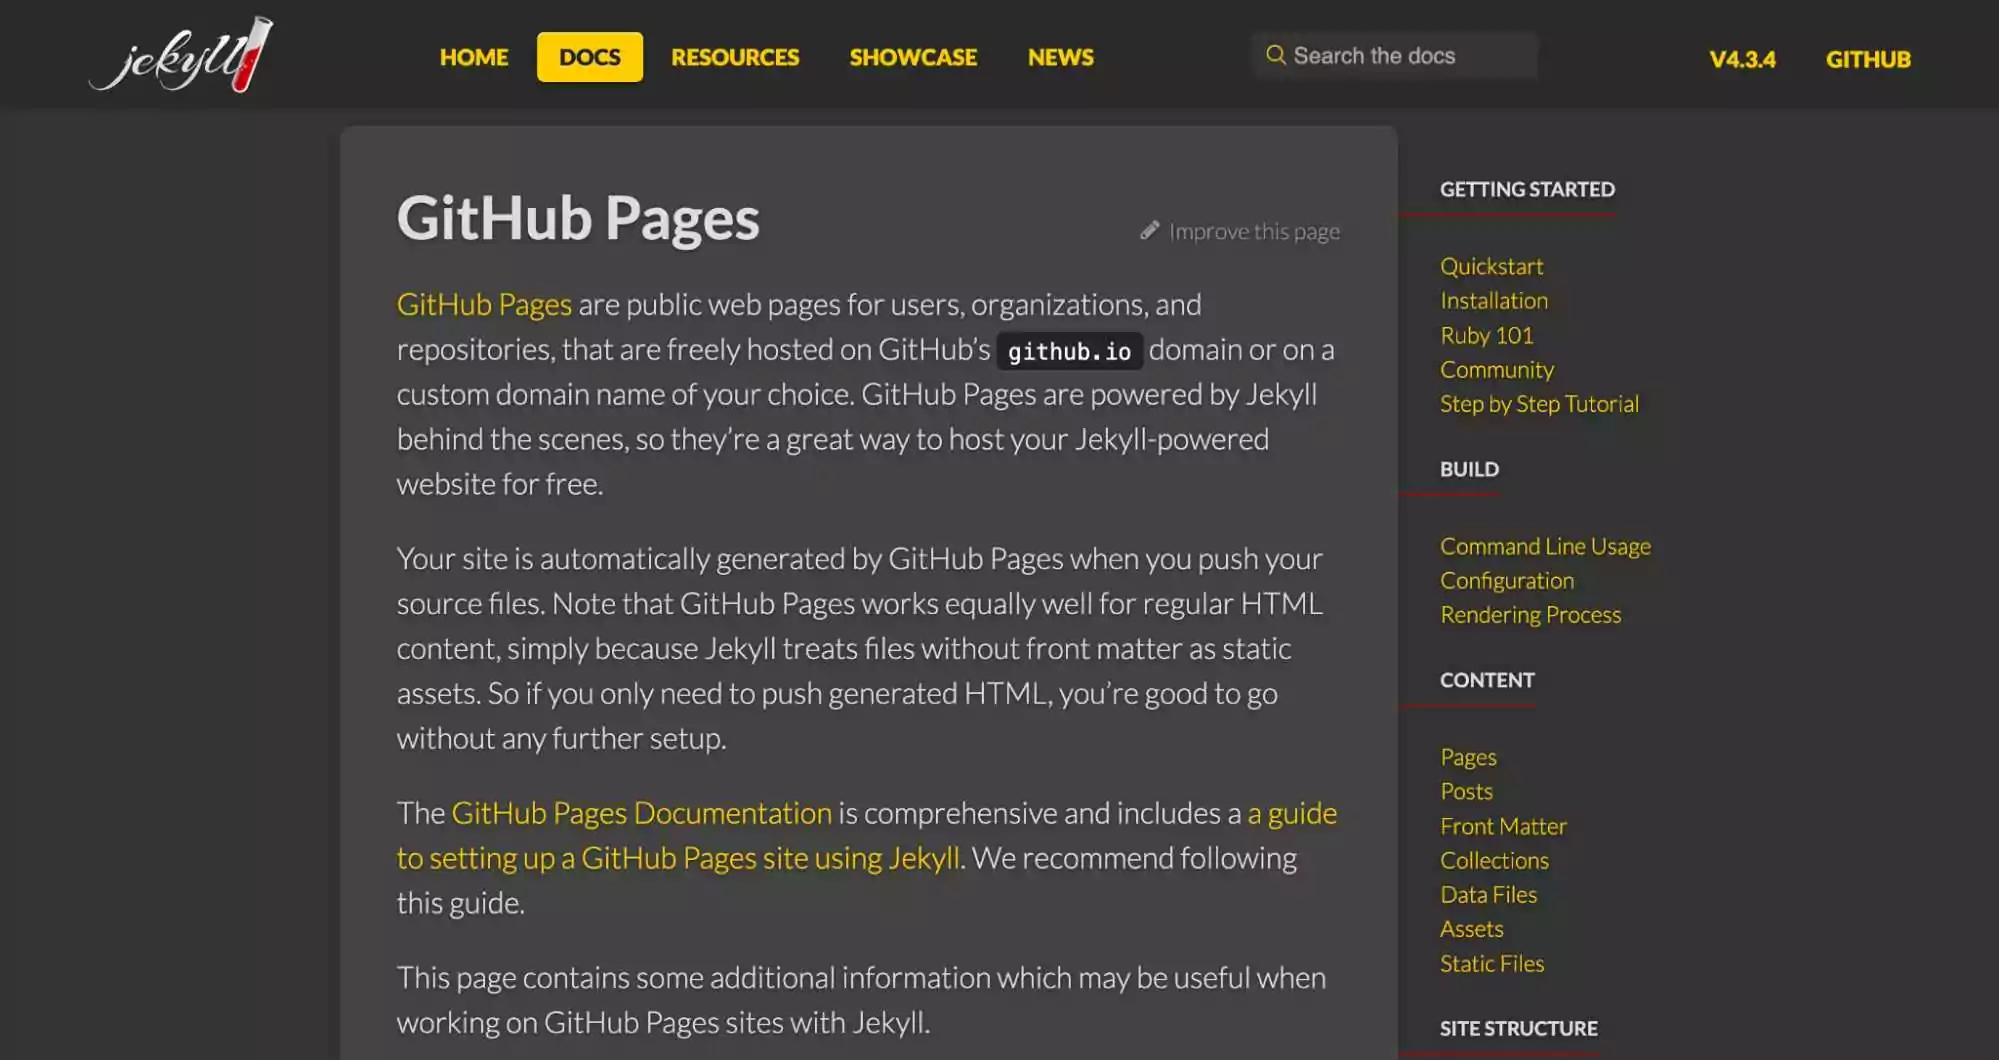Click the Getting Started section heading
The height and width of the screenshot is (1061, 1999).
(1527, 189)
